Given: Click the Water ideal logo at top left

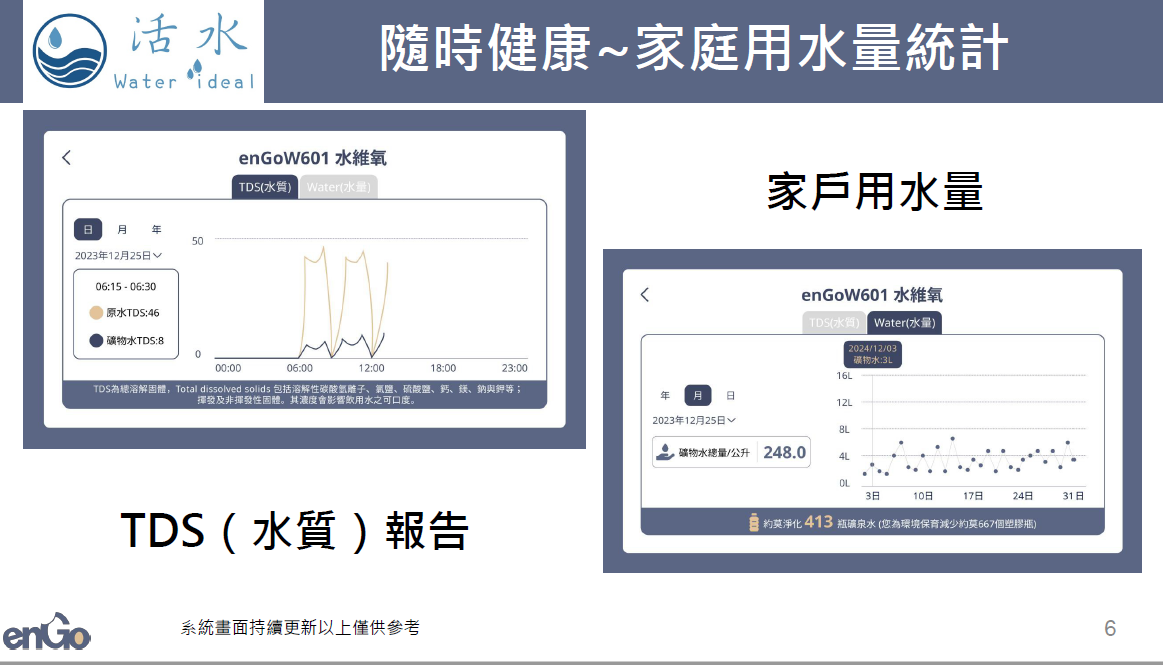Looking at the screenshot, I should (x=143, y=51).
